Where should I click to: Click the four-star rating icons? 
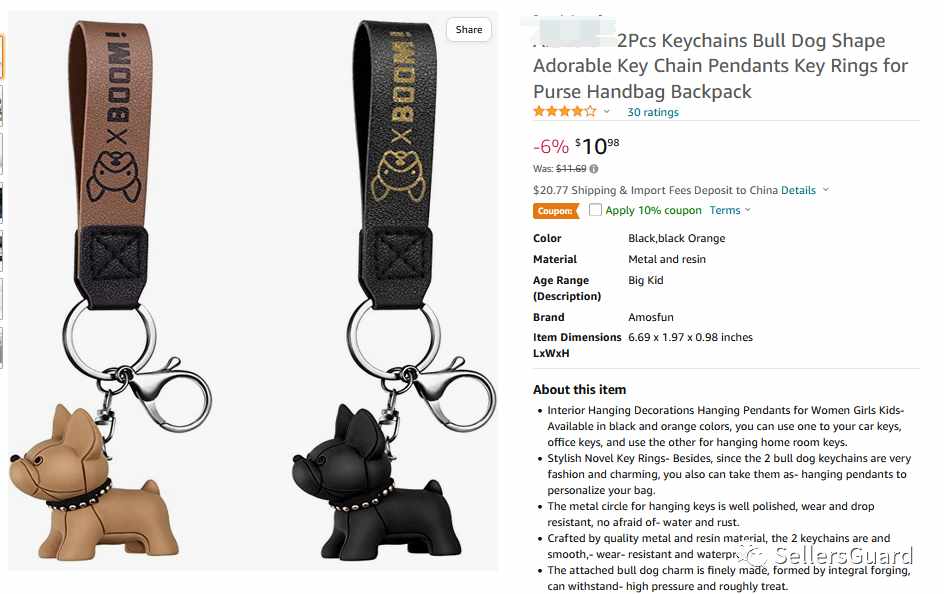point(564,111)
